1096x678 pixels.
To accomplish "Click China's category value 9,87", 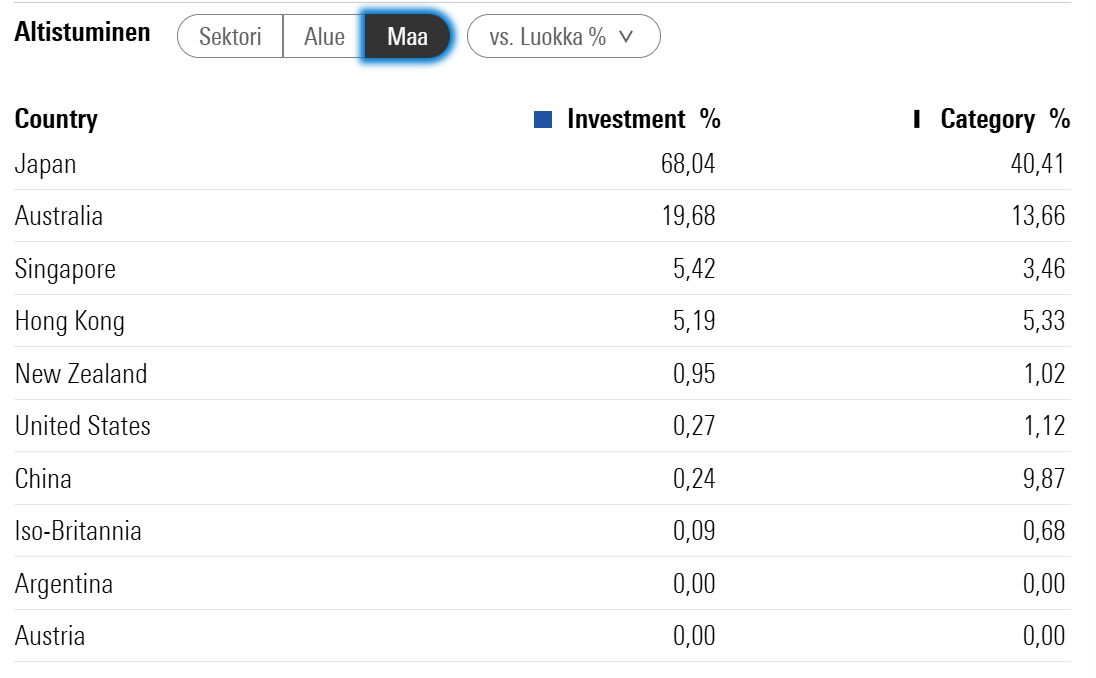I will 1044,479.
